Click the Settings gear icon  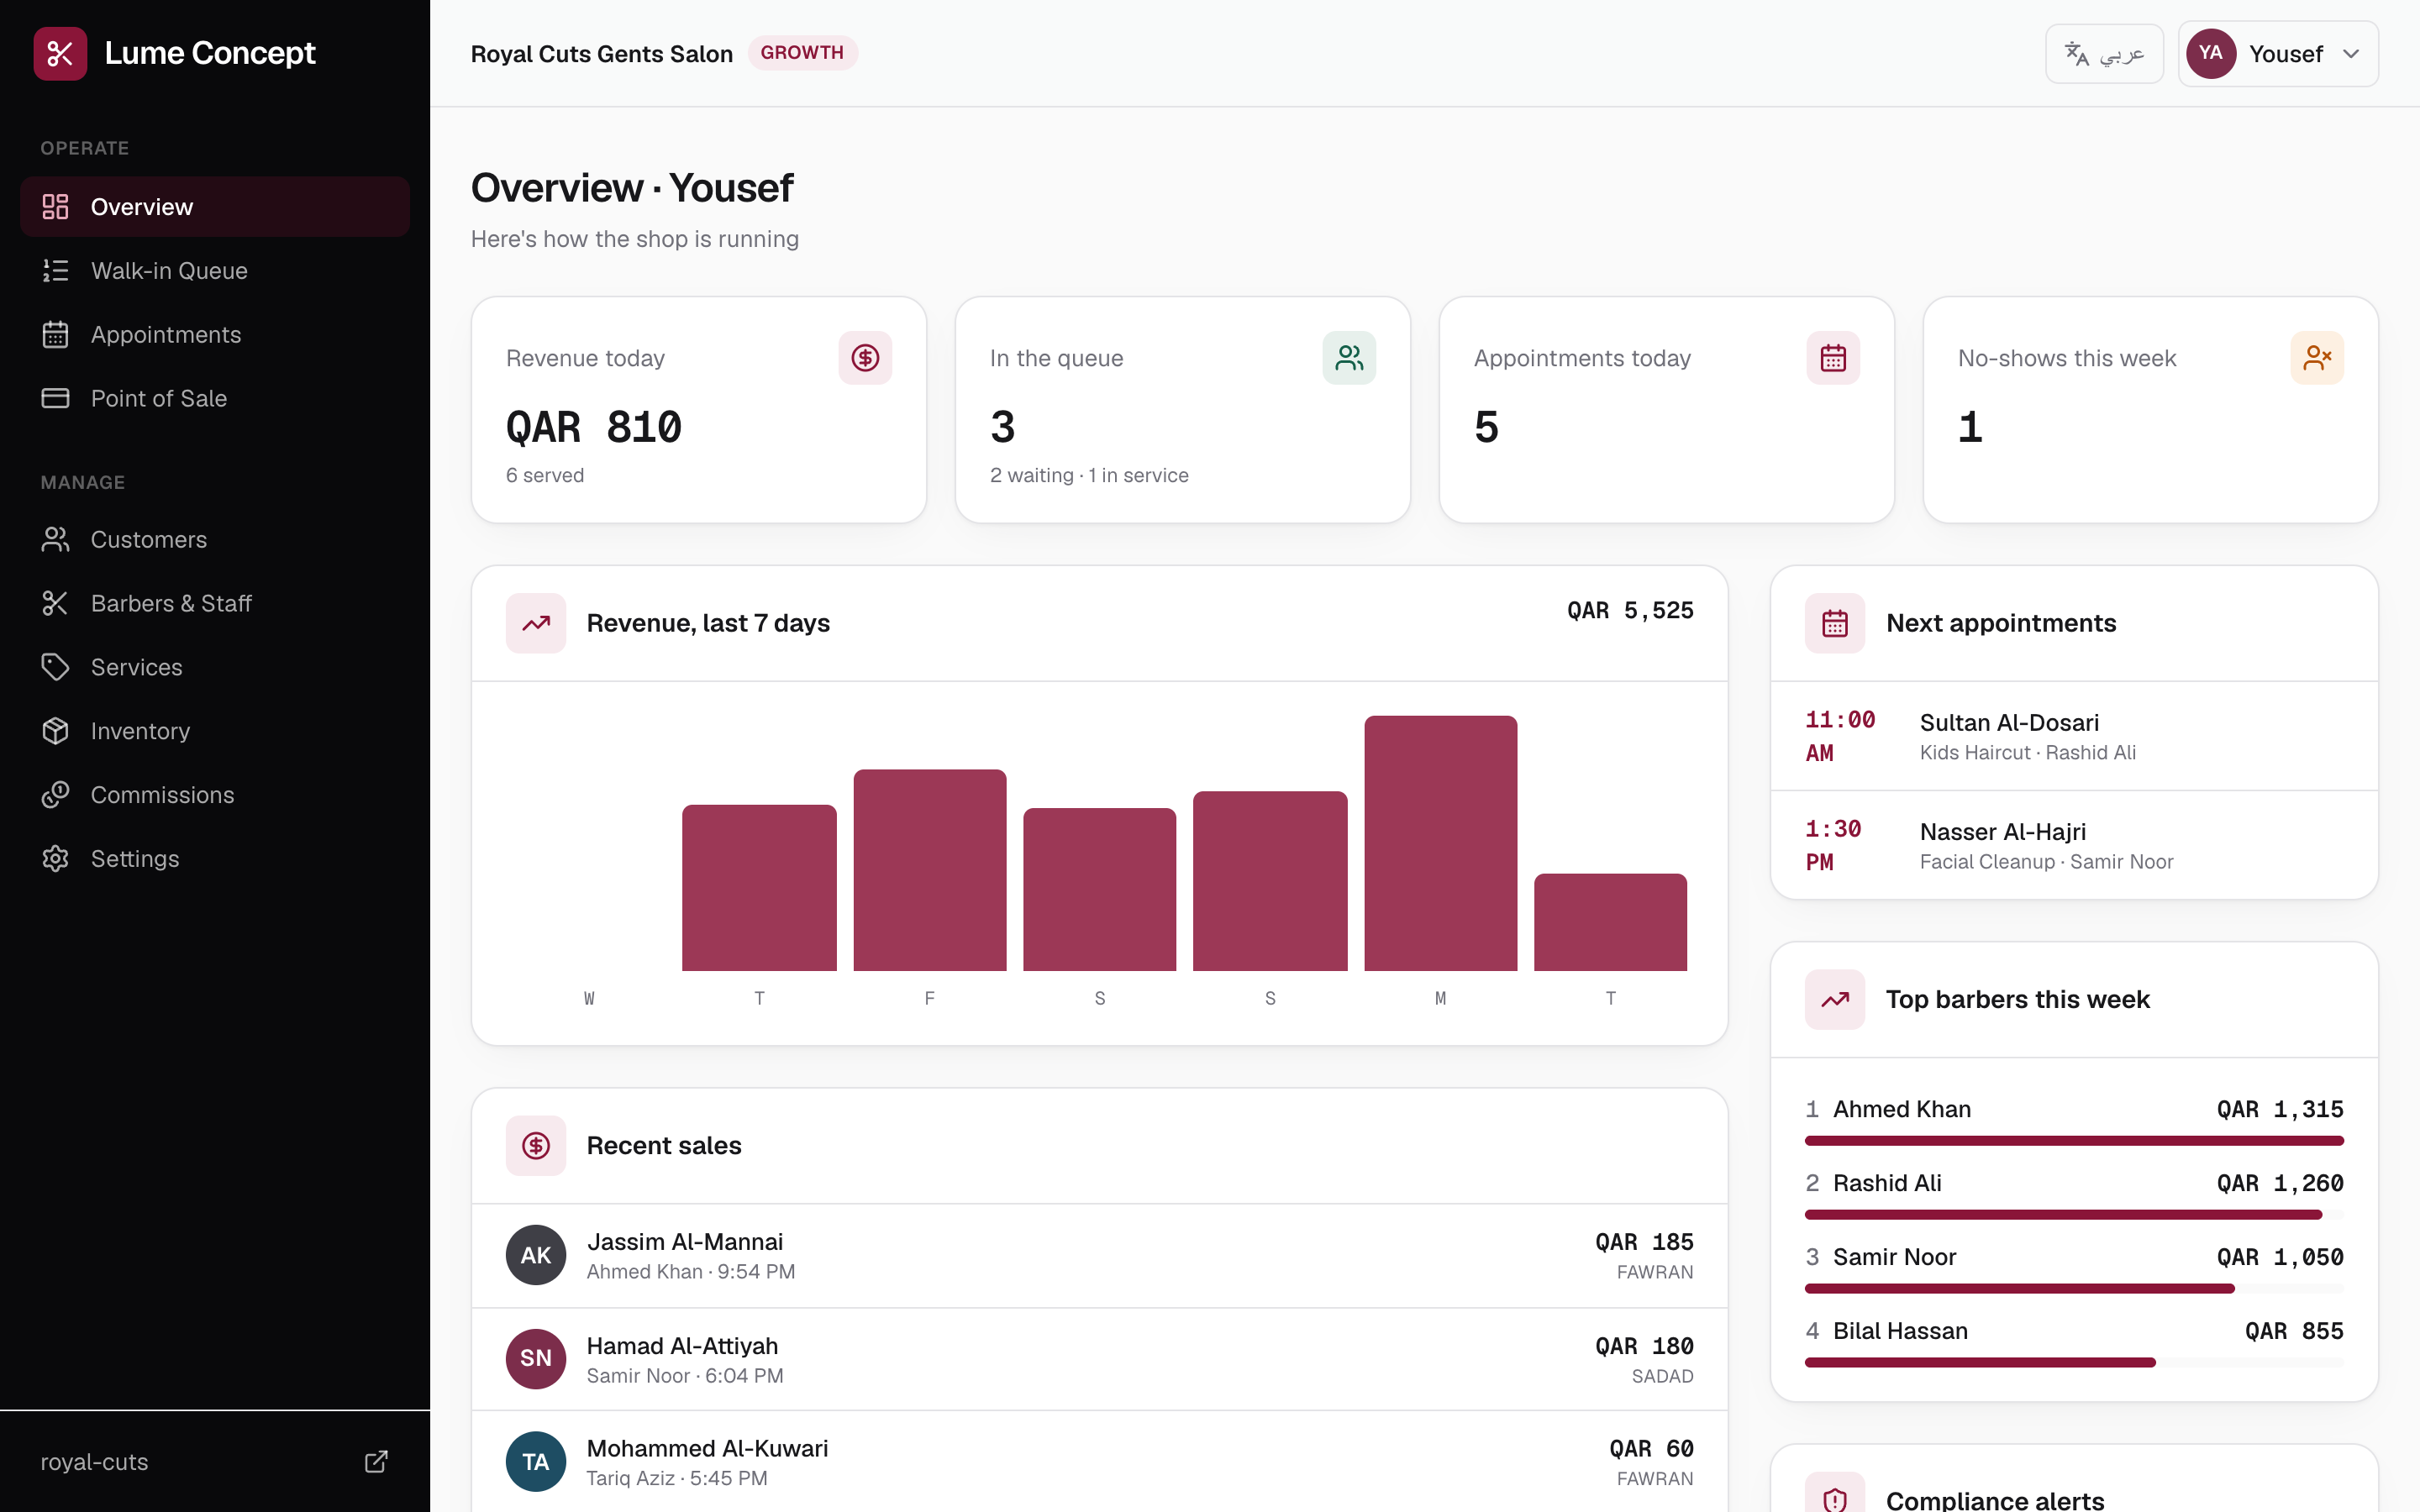pyautogui.click(x=55, y=860)
